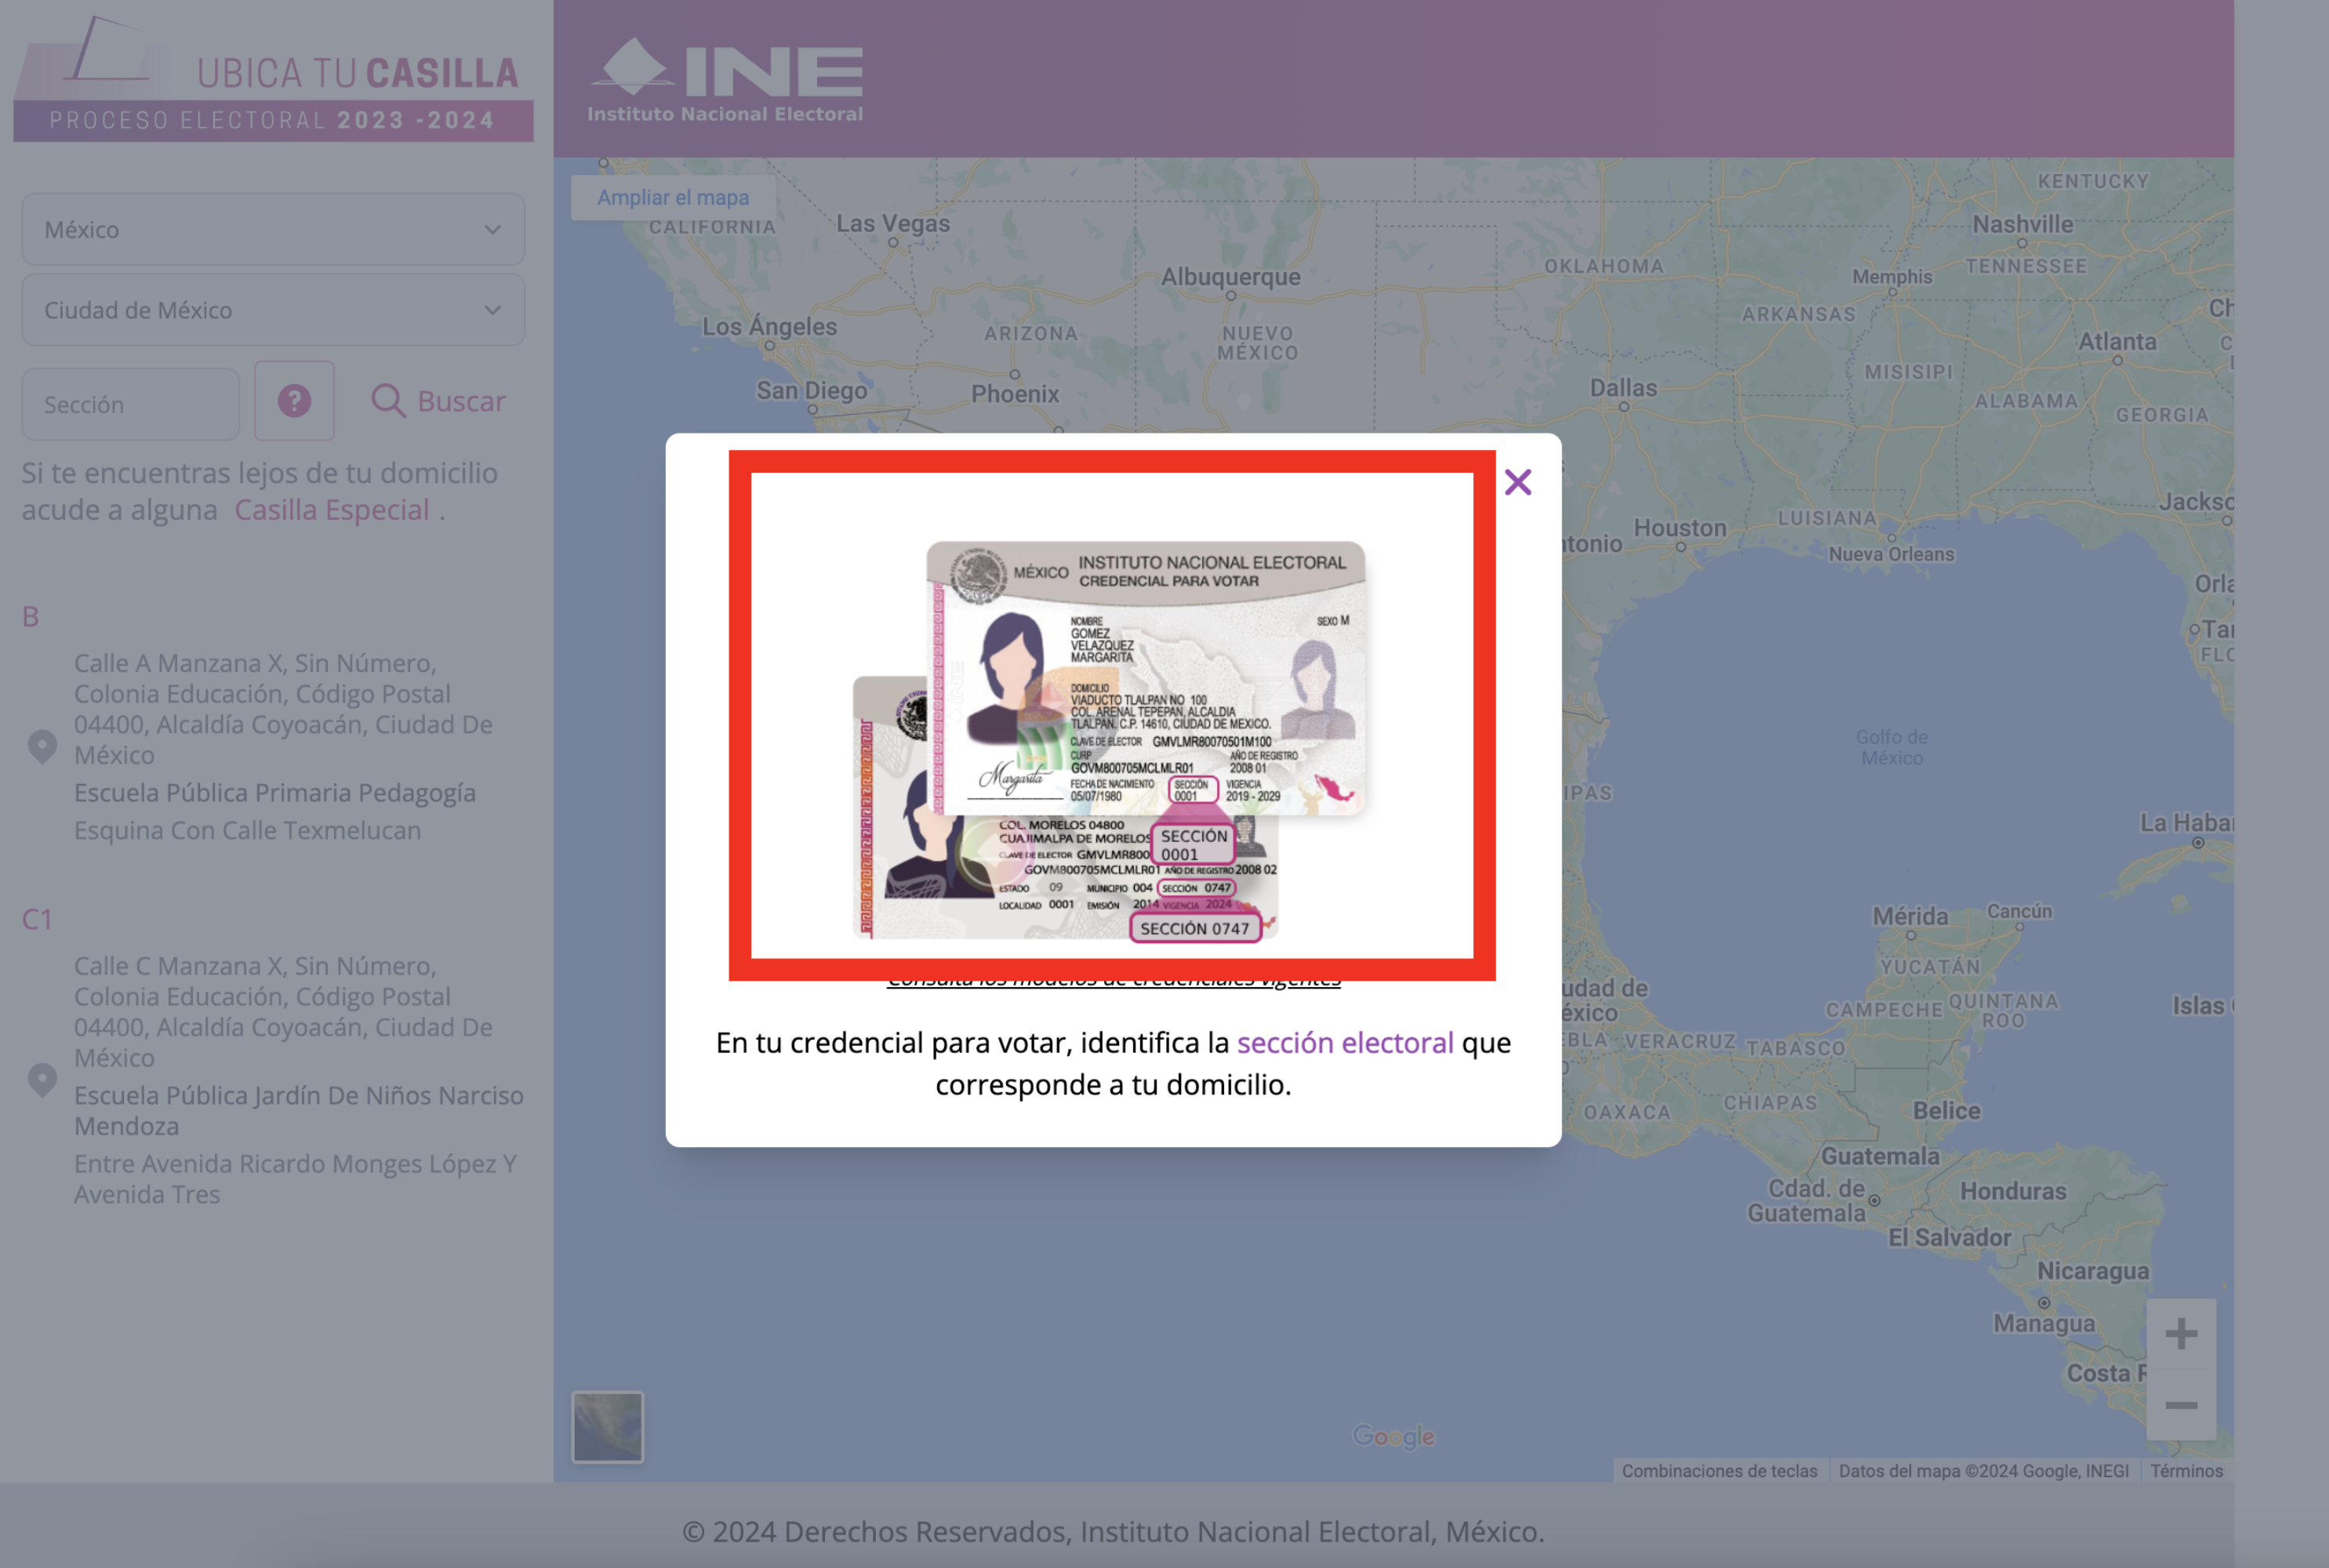Click the Ubica tu Casilla logo
This screenshot has height=1568, width=2329.
click(273, 78)
